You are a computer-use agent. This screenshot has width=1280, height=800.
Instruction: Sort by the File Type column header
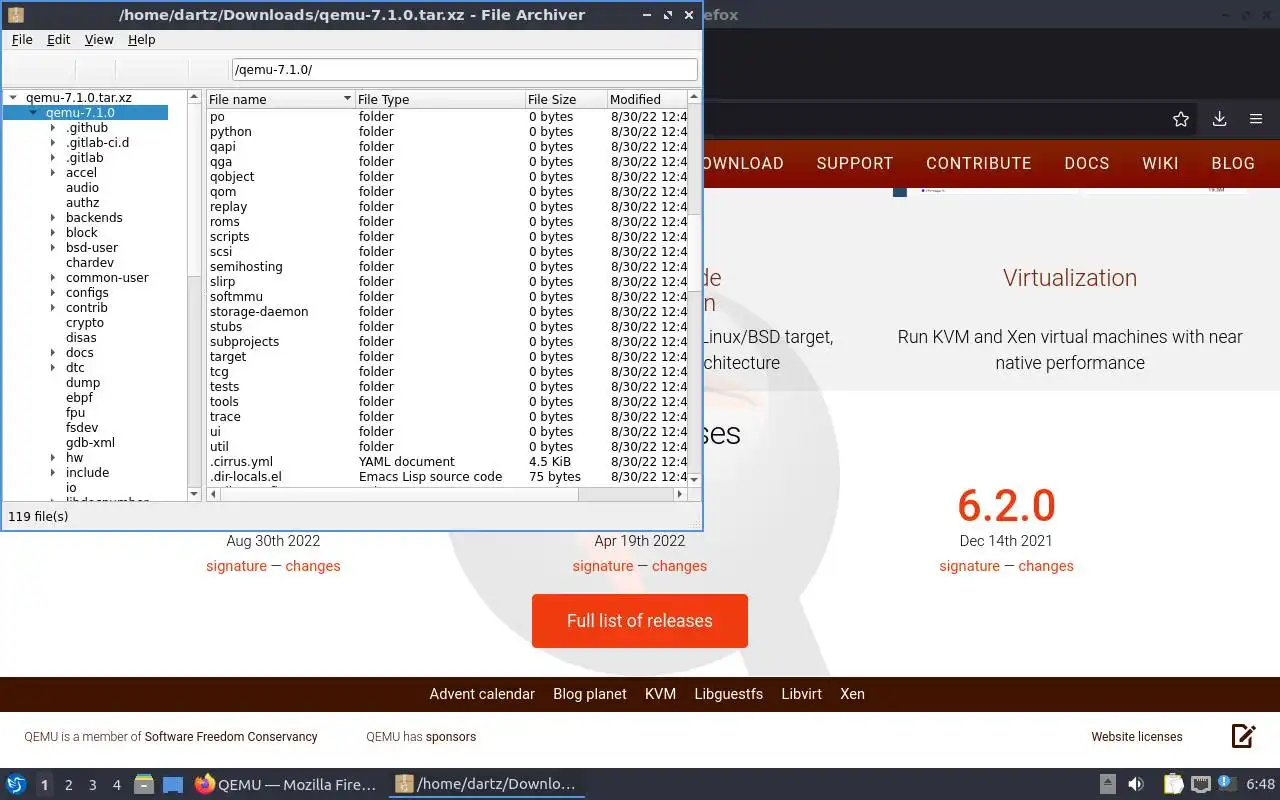(440, 99)
